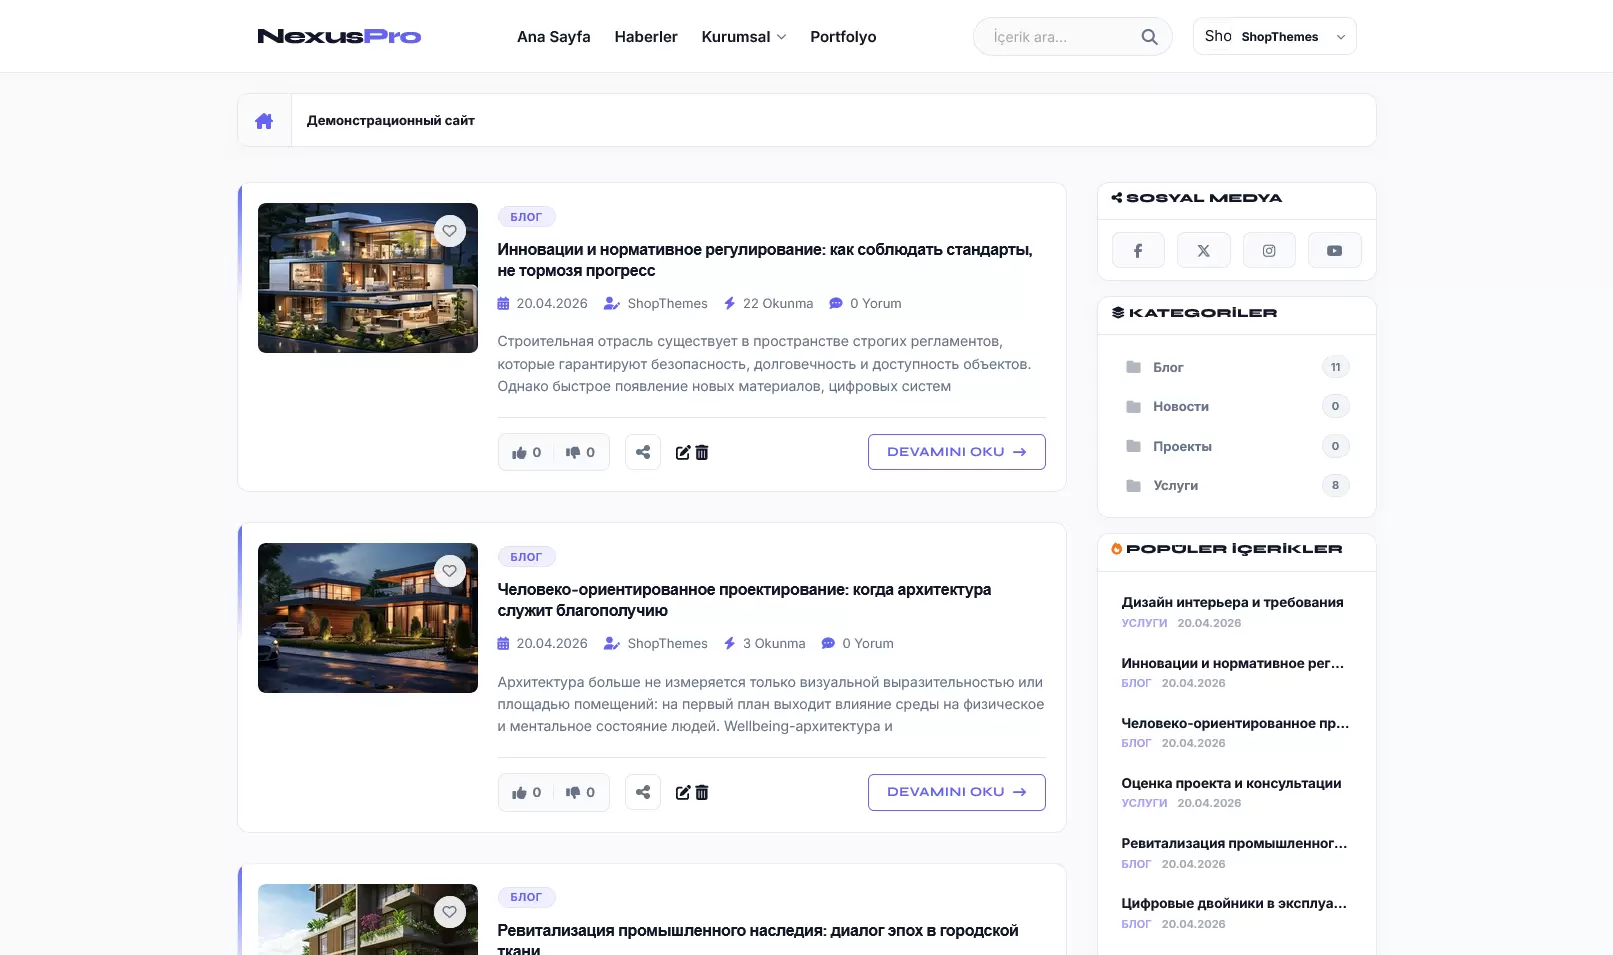The image size is (1613, 955).
Task: Dislike the second post with thumbs down
Action: tap(580, 793)
